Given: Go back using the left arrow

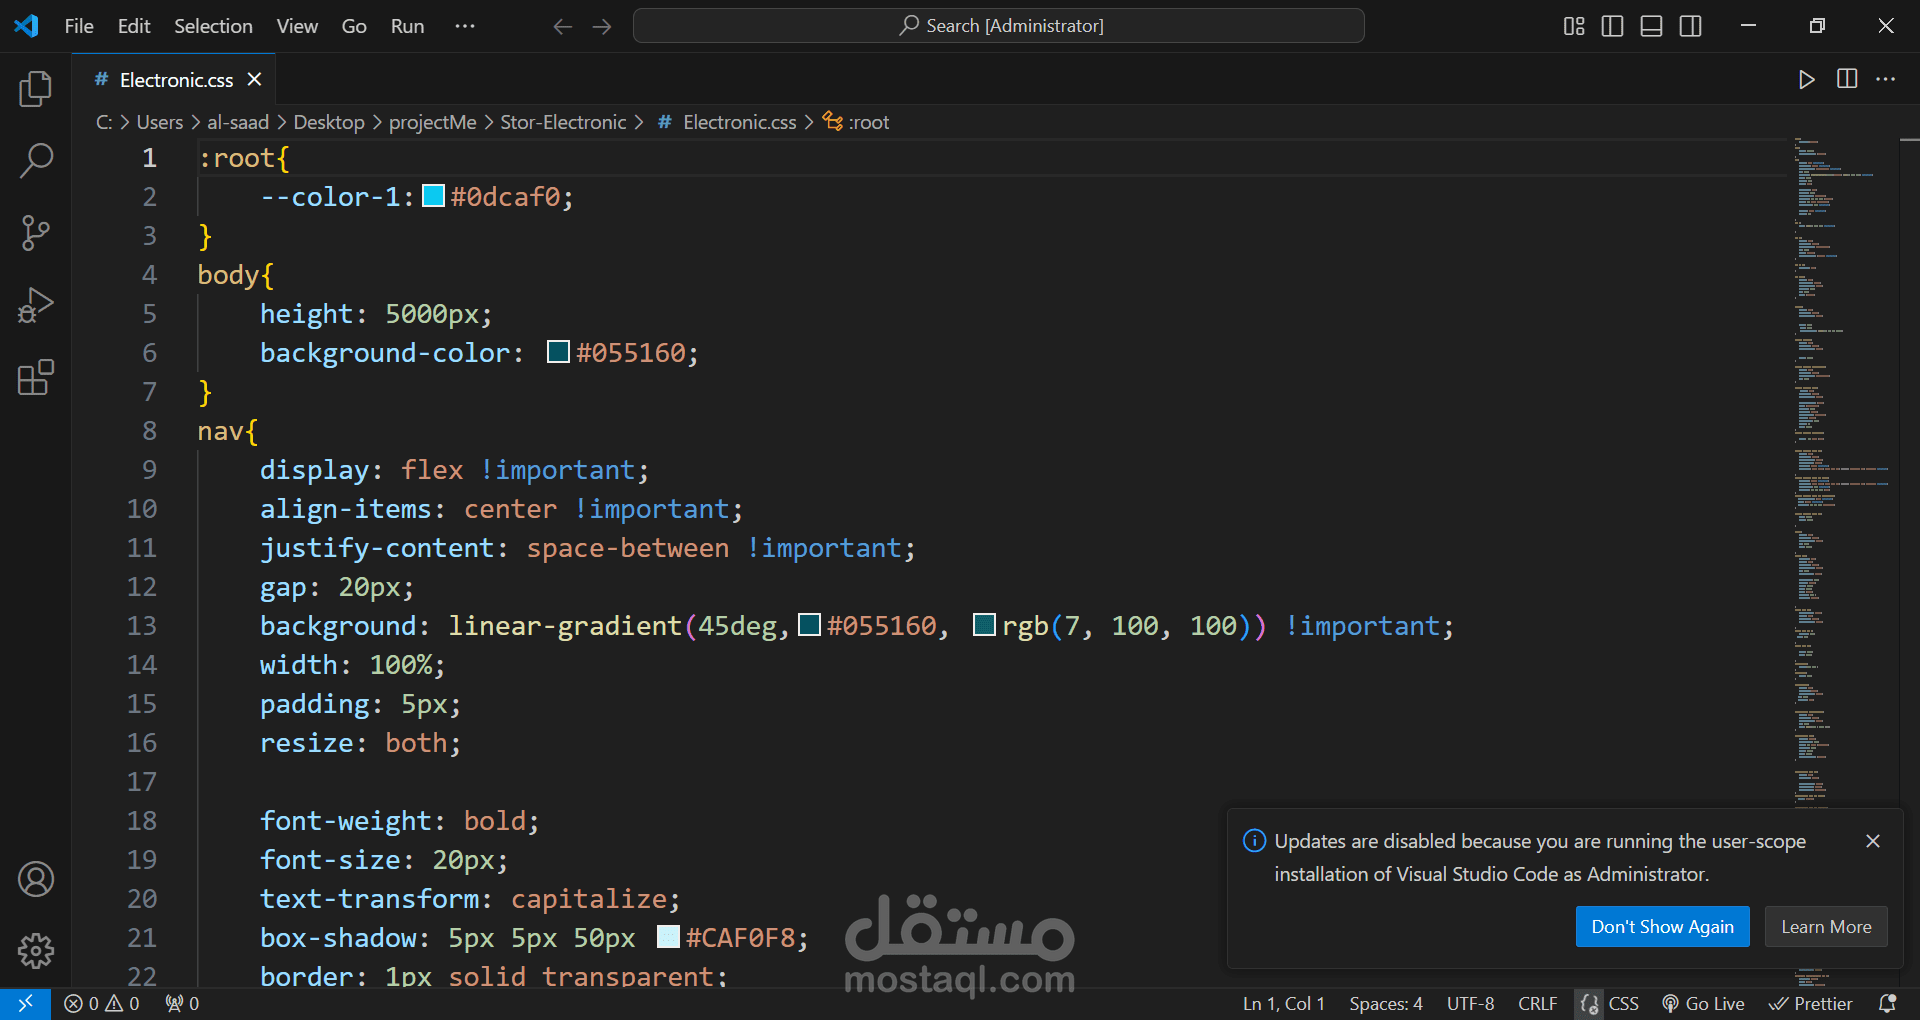Looking at the screenshot, I should pos(563,27).
